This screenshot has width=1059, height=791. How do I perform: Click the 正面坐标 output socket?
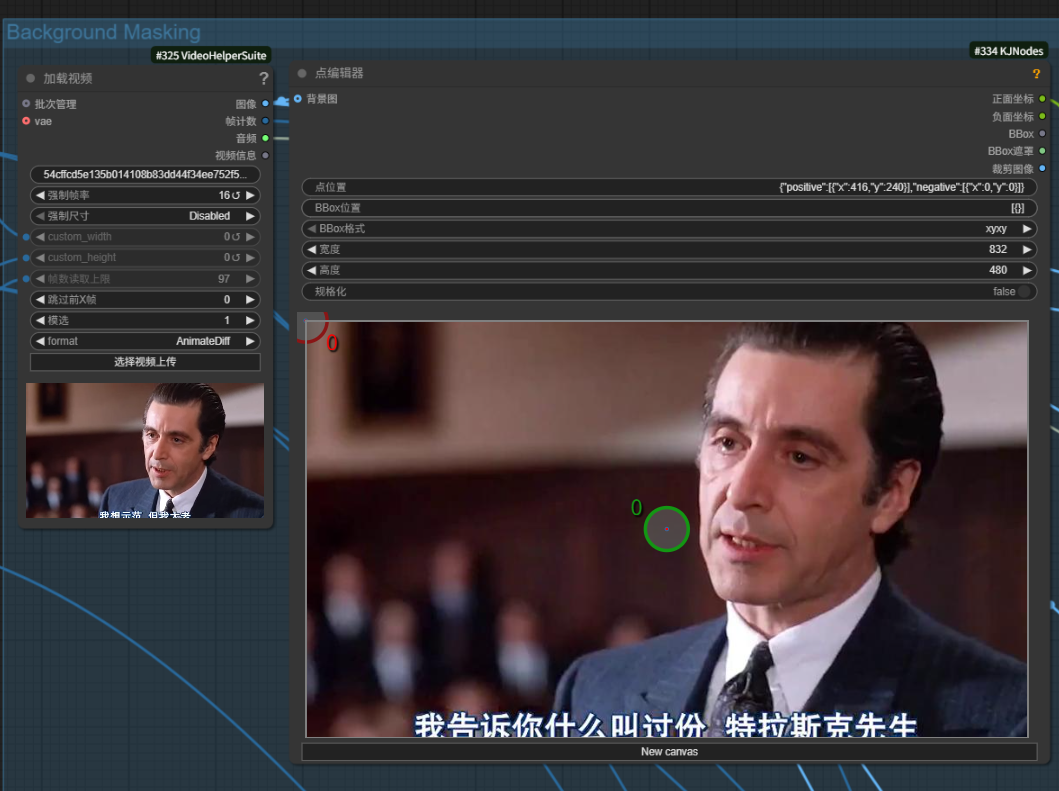tap(1042, 99)
